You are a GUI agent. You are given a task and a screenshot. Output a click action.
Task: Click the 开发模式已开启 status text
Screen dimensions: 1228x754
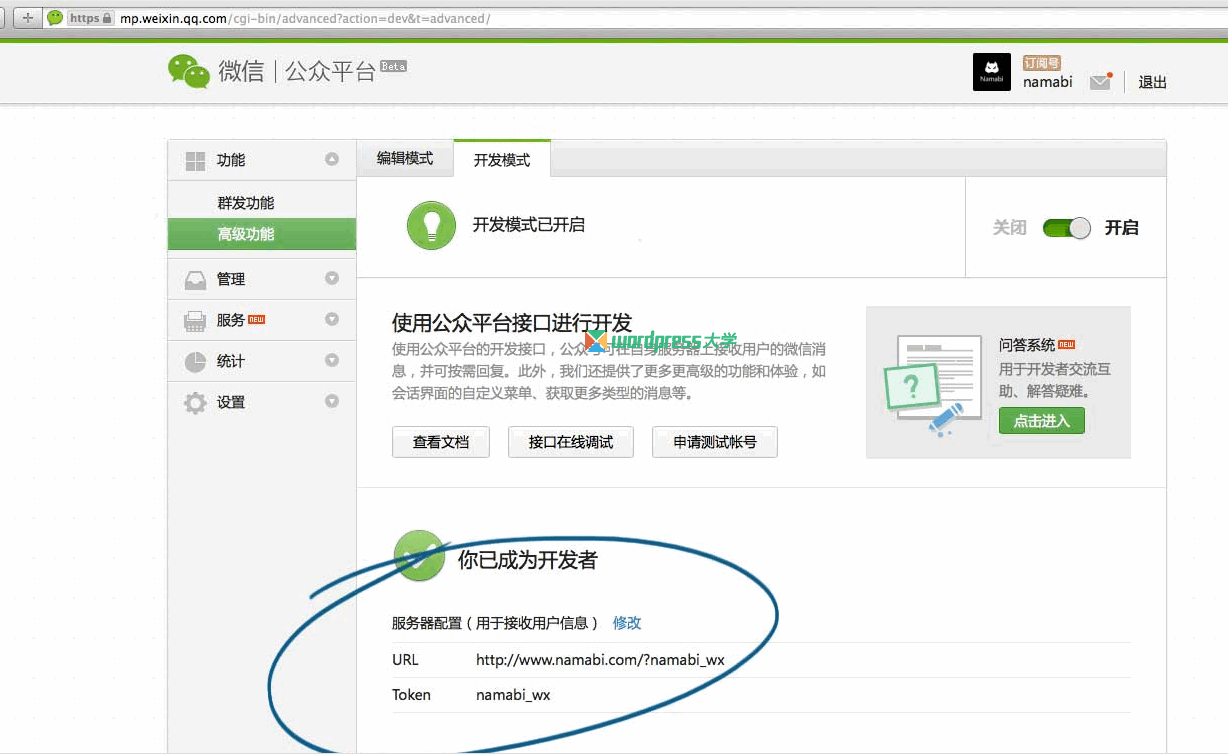coord(529,225)
